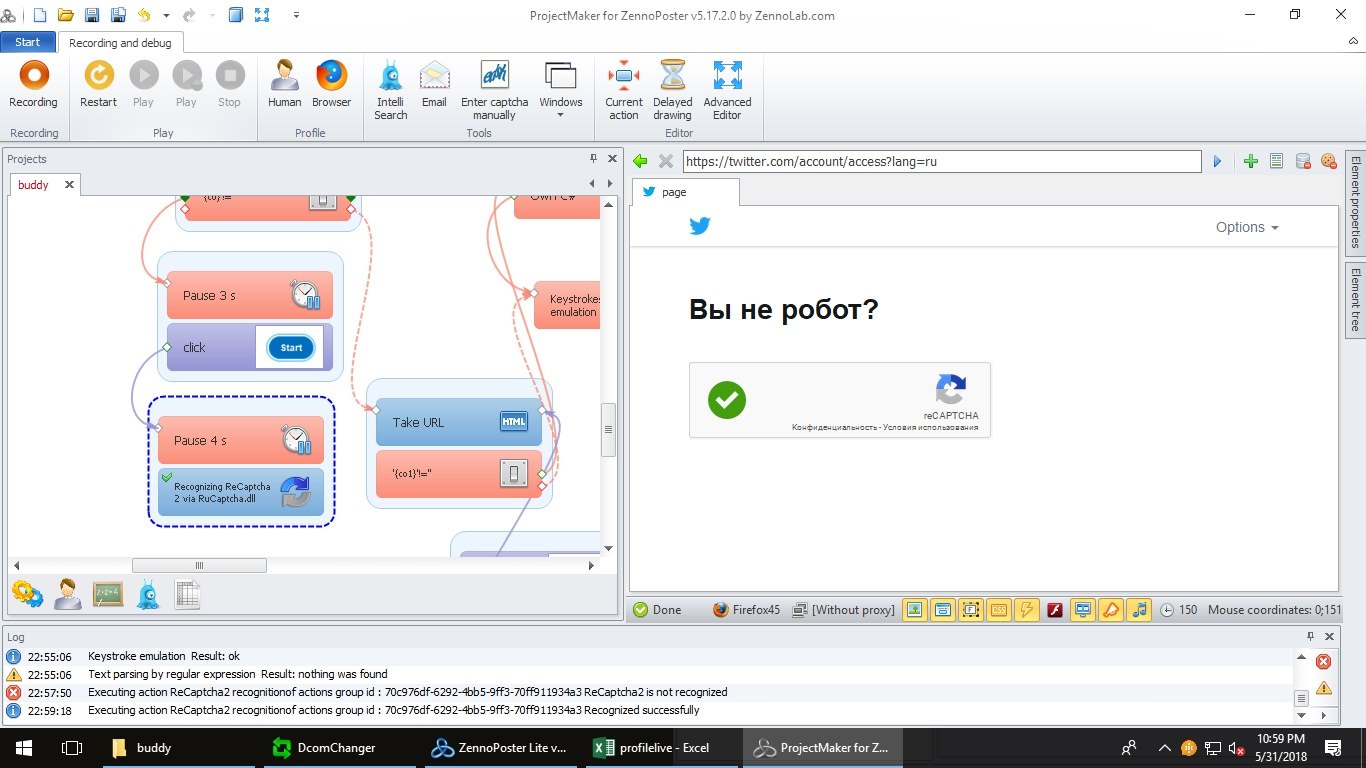Open the Human profile tool
Image resolution: width=1366 pixels, height=768 pixels.
point(284,84)
